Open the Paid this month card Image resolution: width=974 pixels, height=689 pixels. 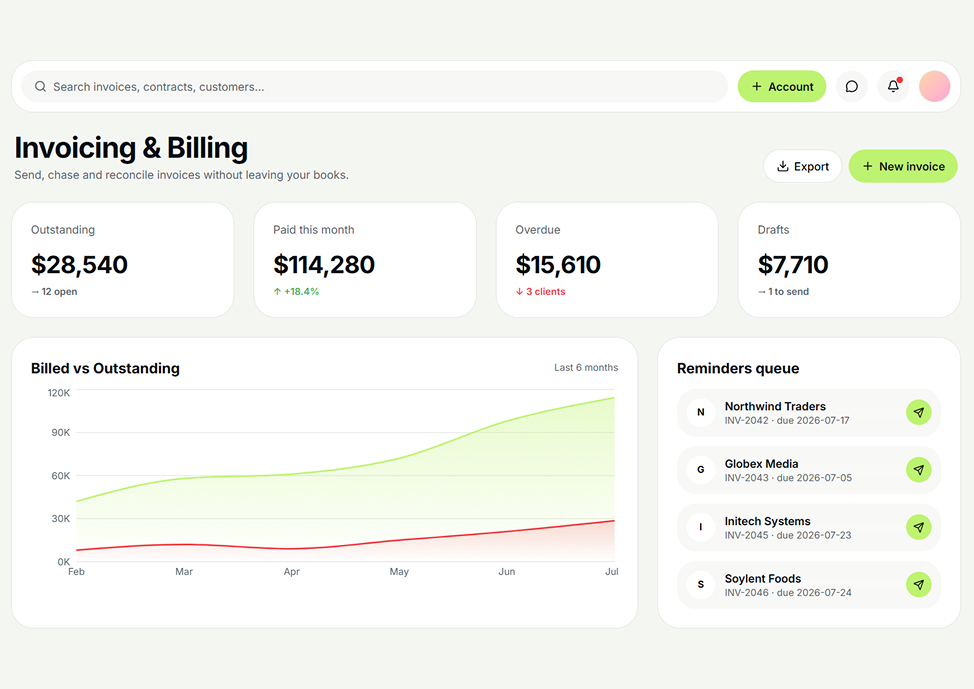365,260
